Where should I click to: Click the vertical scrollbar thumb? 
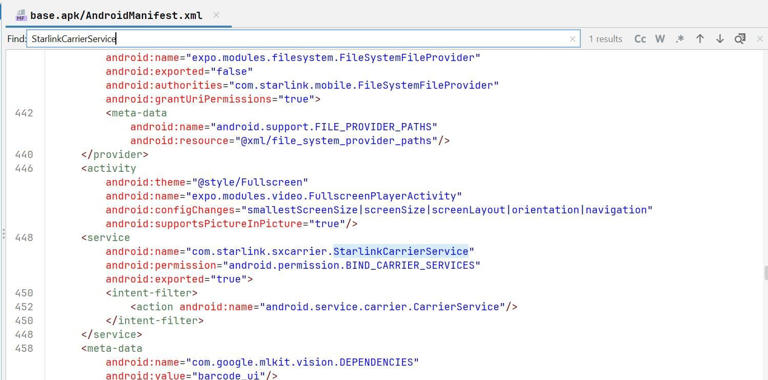pos(765,273)
